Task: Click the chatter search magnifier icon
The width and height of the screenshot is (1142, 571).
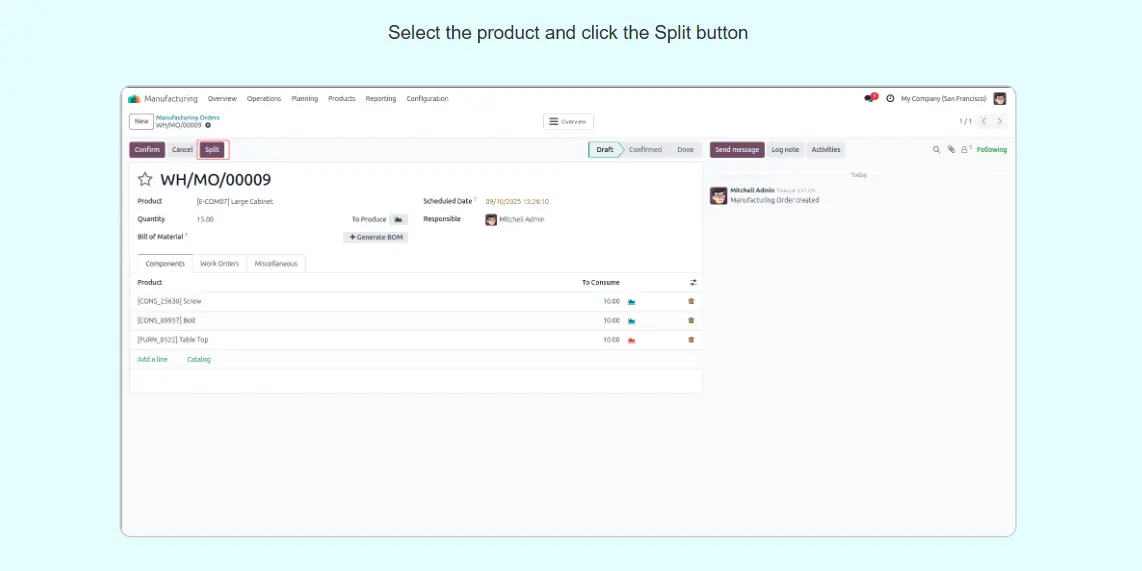Action: point(937,150)
